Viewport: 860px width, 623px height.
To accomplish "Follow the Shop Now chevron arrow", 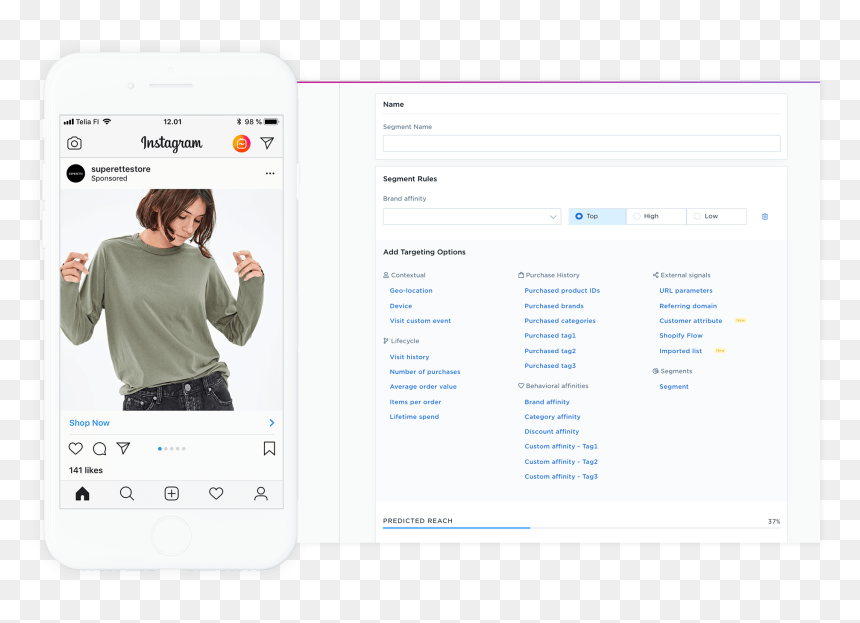I will pyautogui.click(x=272, y=423).
